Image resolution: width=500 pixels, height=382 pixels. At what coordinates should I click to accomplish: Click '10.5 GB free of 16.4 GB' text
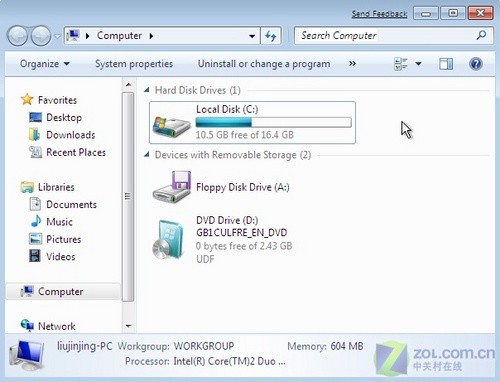245,135
